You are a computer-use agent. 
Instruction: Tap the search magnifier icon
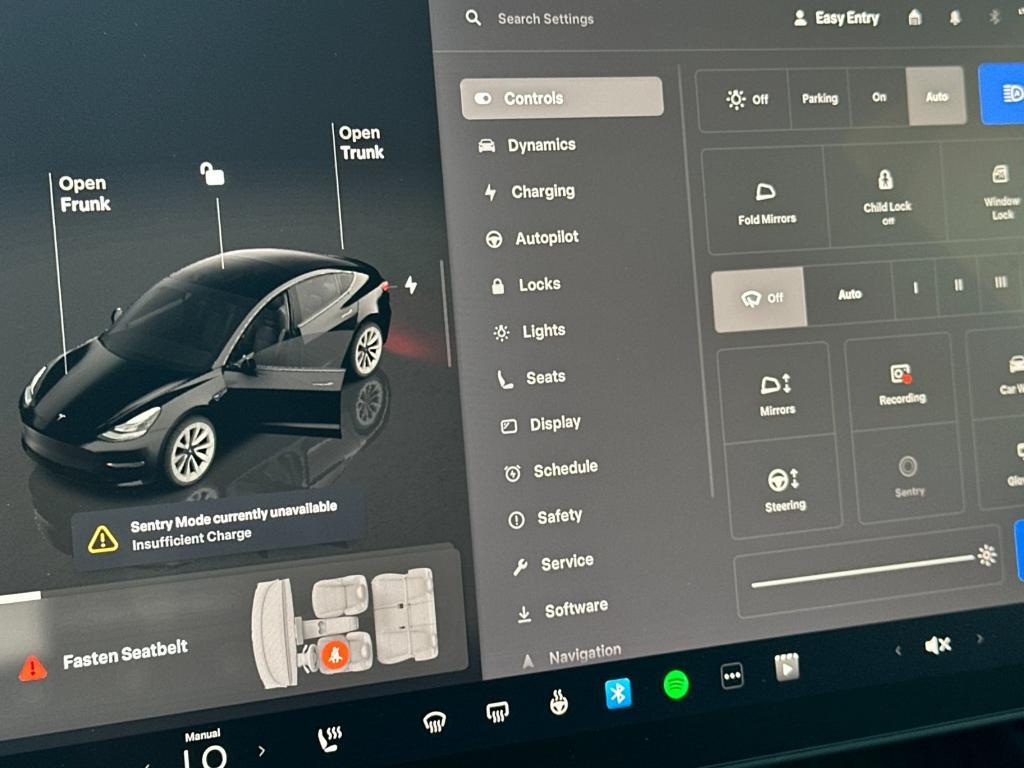[473, 18]
